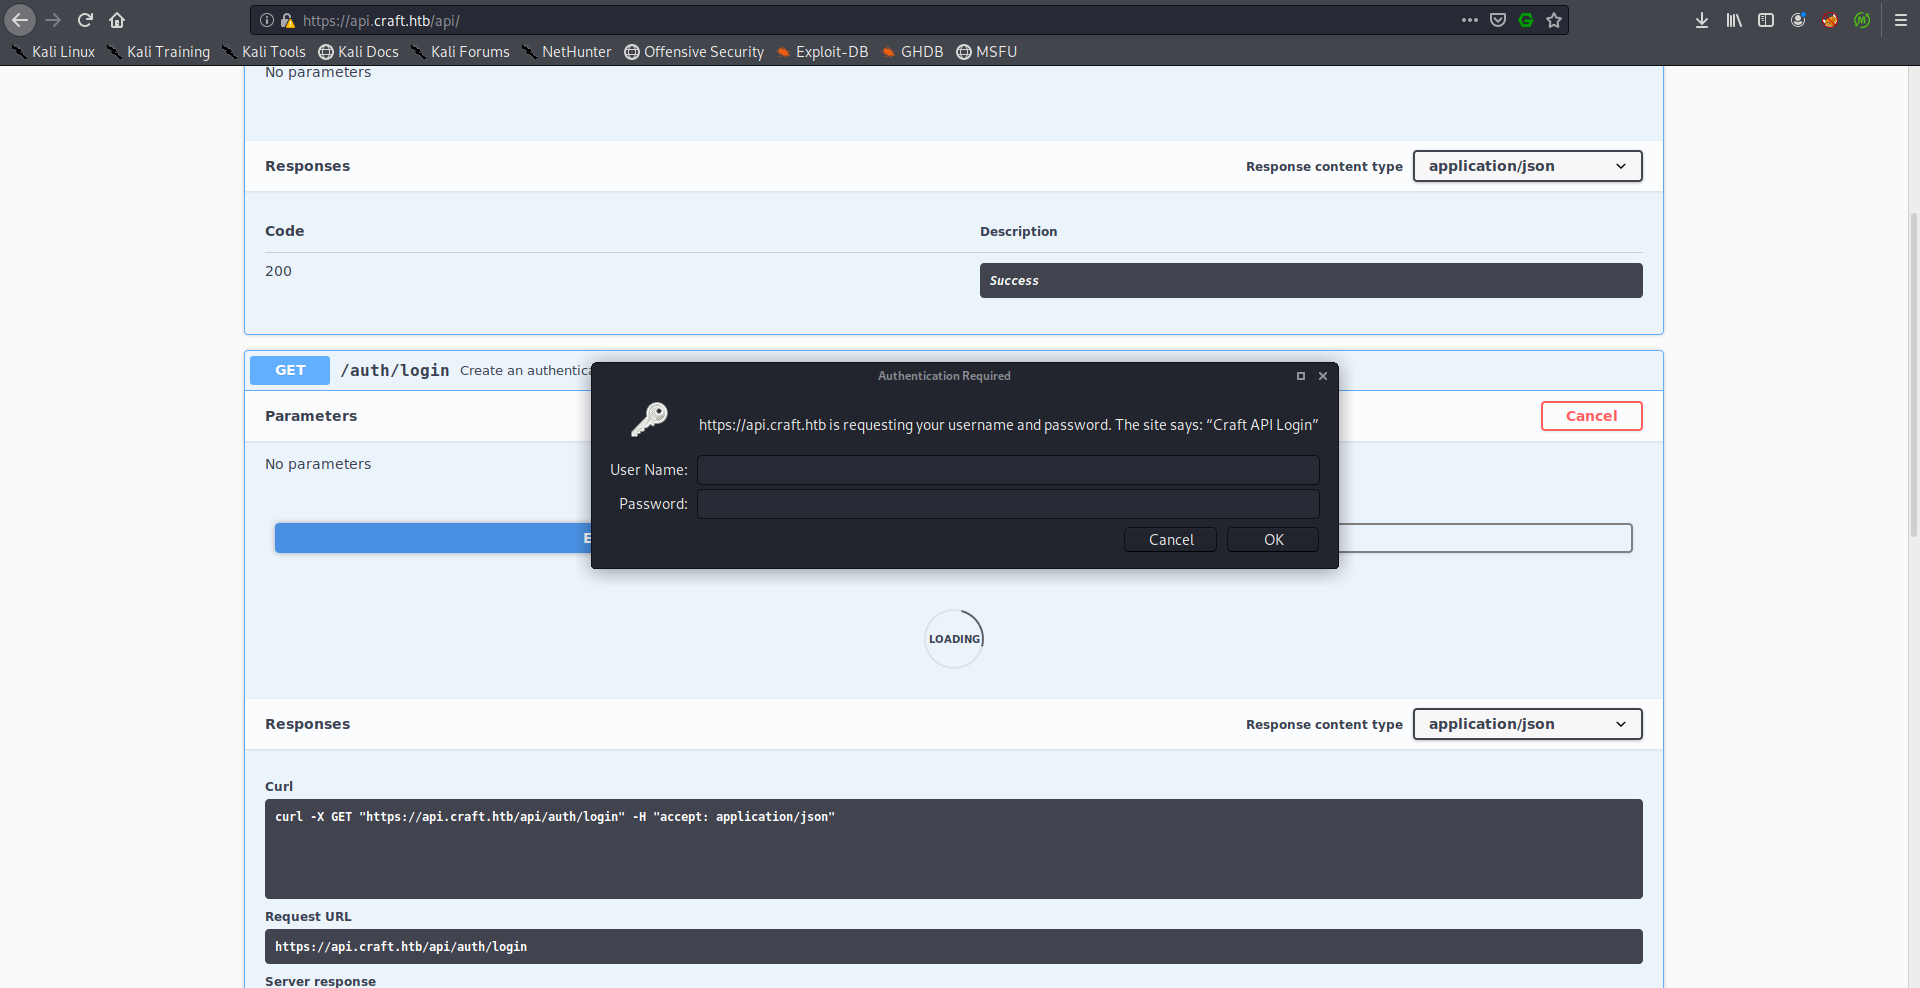1920x988 pixels.
Task: Click the red Cancel button in Parameters
Action: pos(1591,416)
